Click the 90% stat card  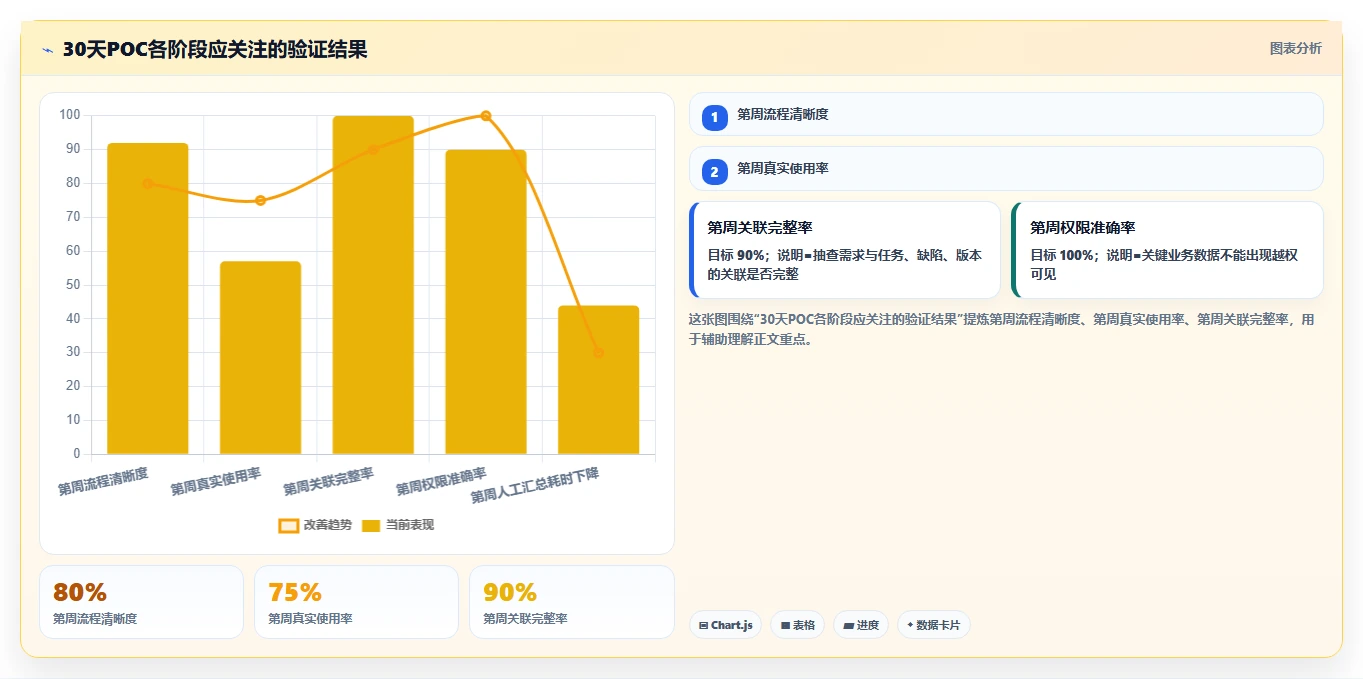tap(571, 602)
